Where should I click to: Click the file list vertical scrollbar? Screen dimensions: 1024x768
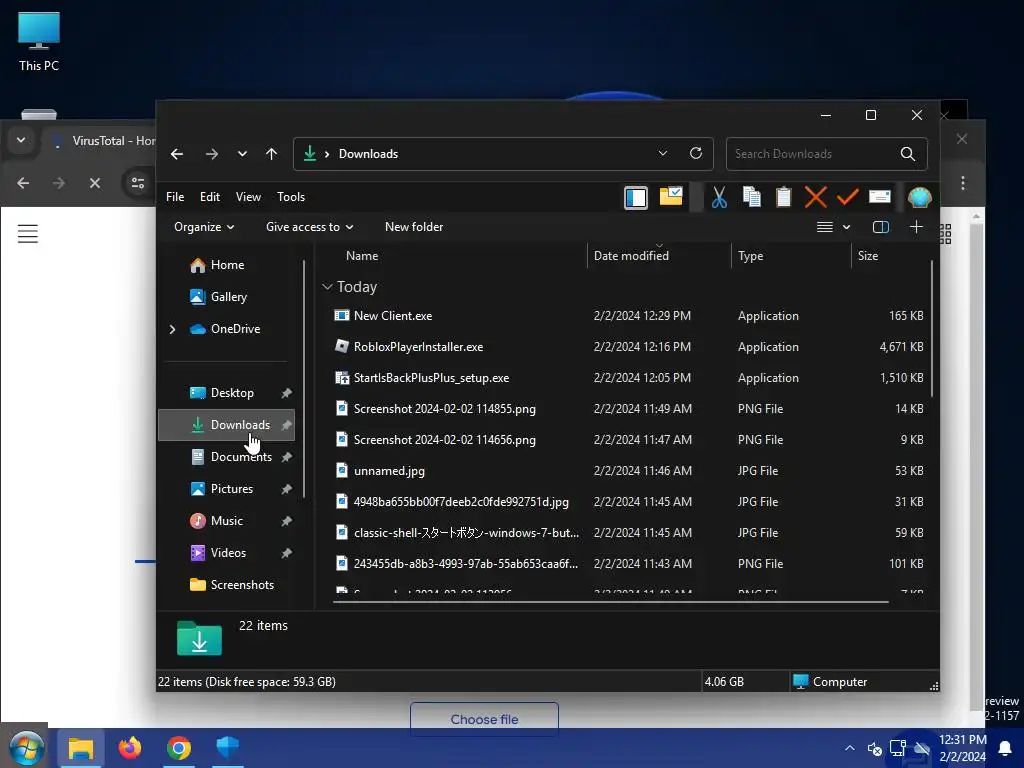coord(932,328)
